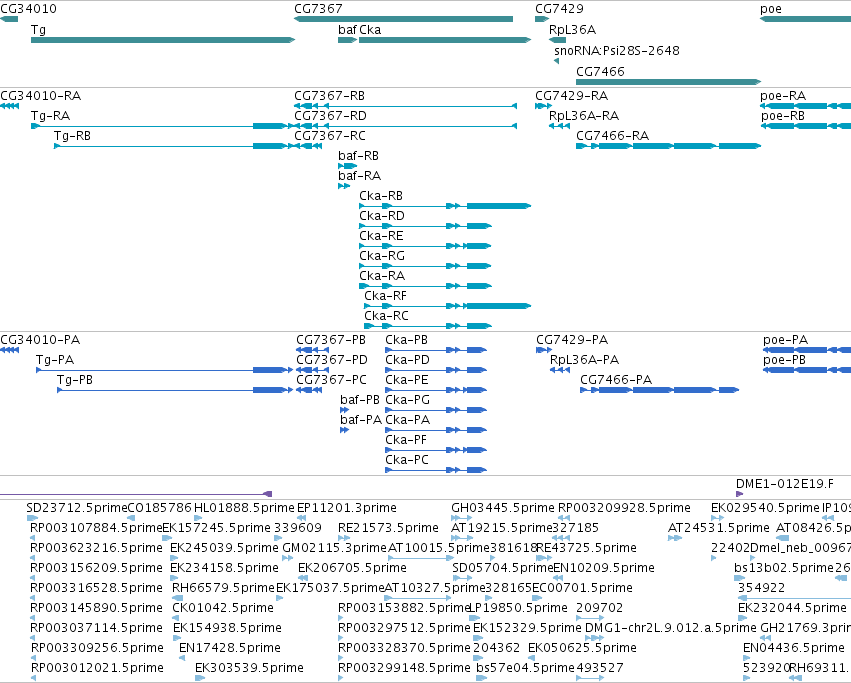
Task: Click the RpL36A gene label
Action: click(572, 30)
